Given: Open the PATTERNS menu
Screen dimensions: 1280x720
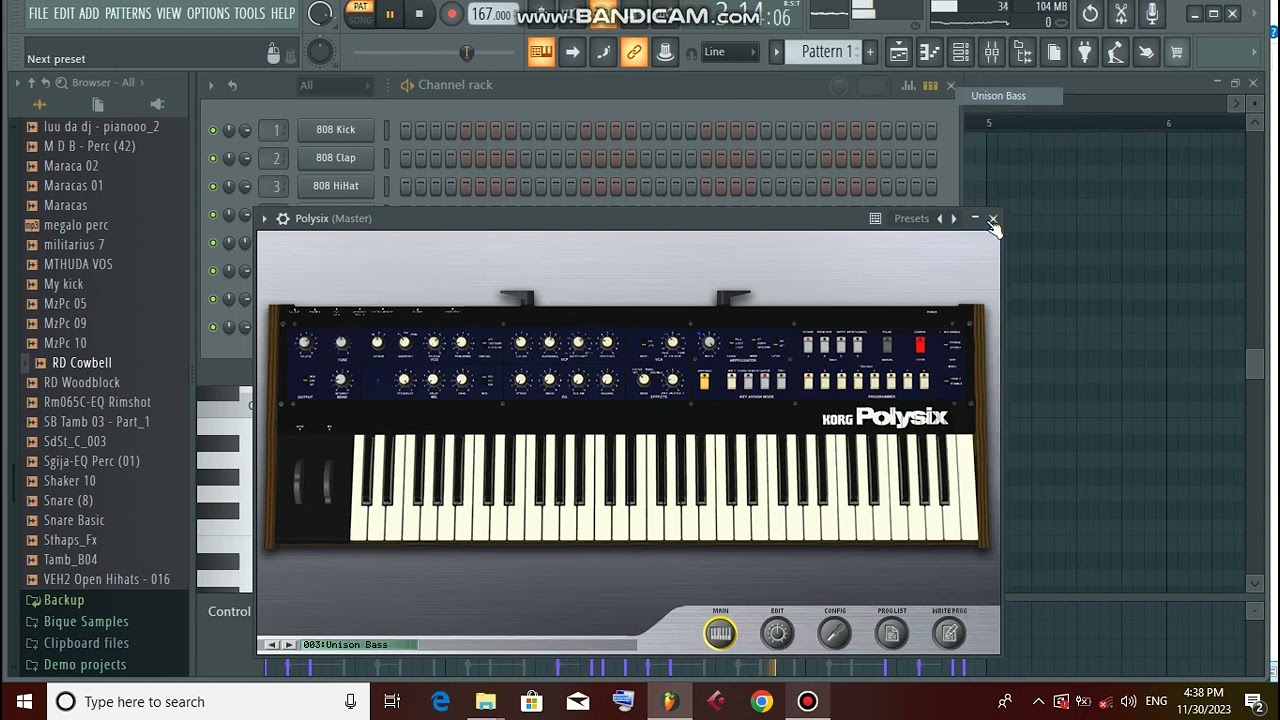Looking at the screenshot, I should 128,13.
